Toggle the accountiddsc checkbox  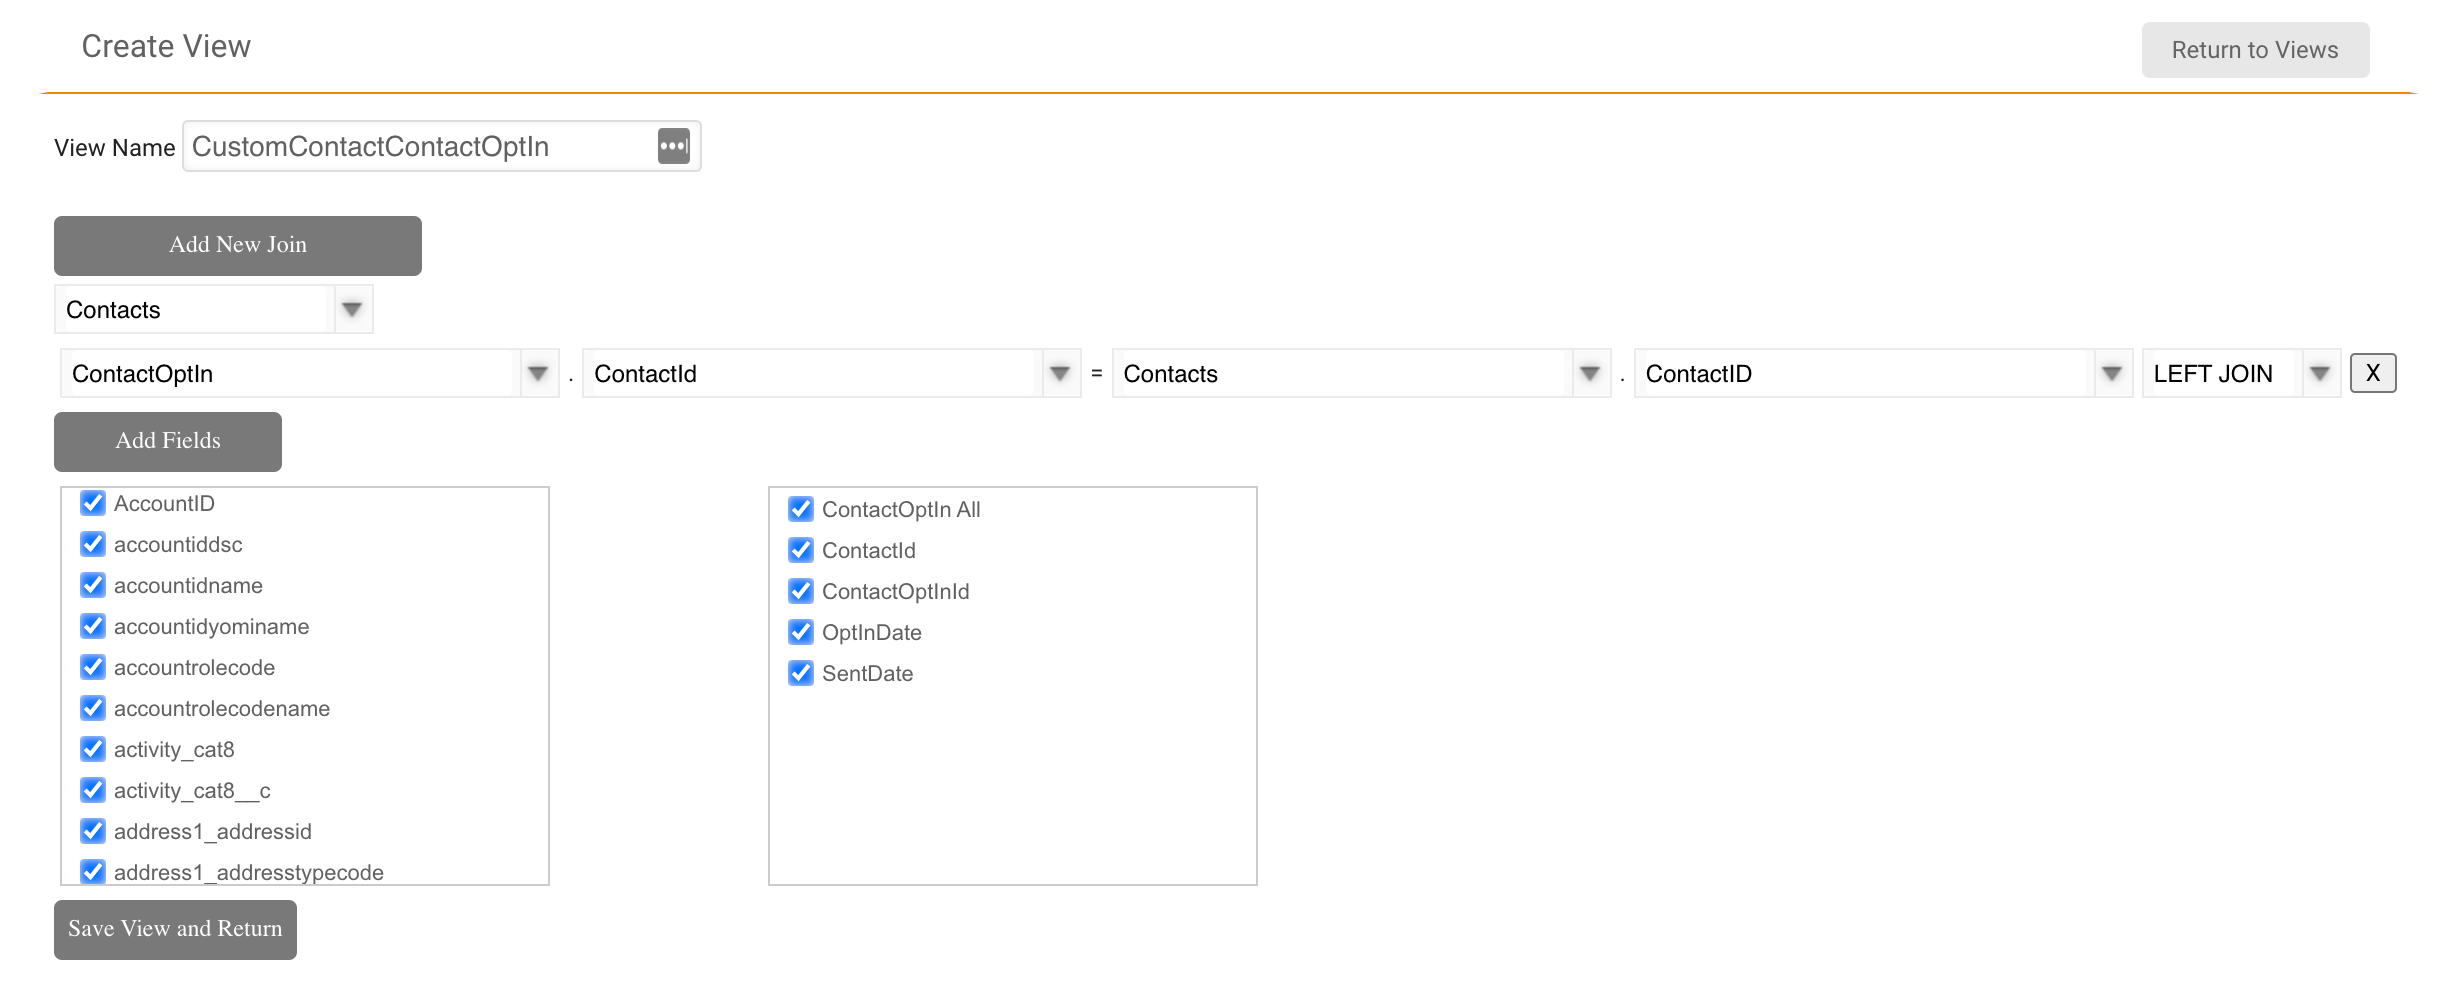[x=93, y=544]
